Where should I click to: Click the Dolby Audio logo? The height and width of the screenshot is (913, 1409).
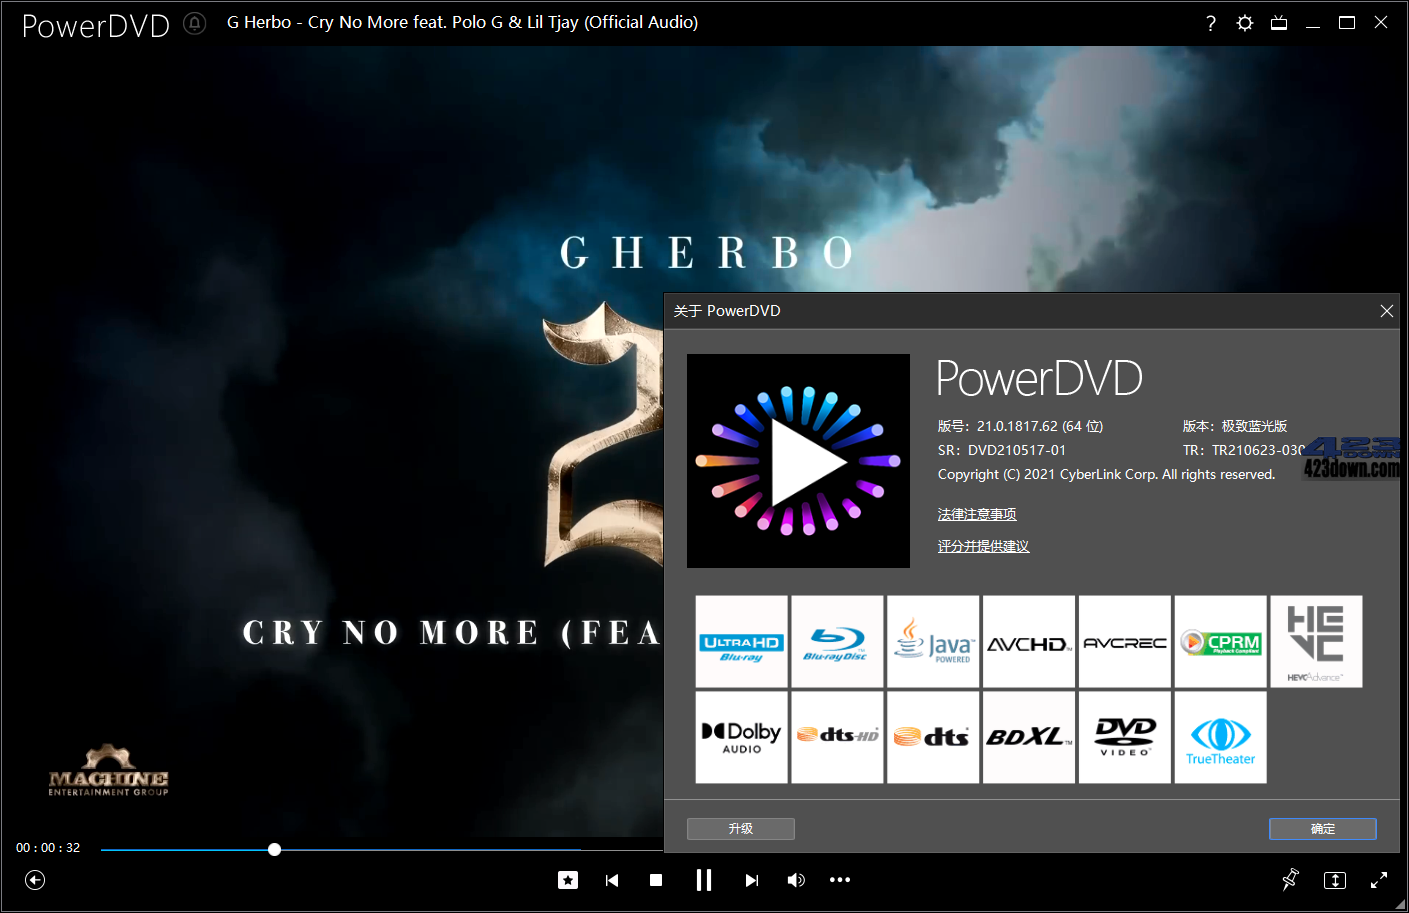click(741, 737)
